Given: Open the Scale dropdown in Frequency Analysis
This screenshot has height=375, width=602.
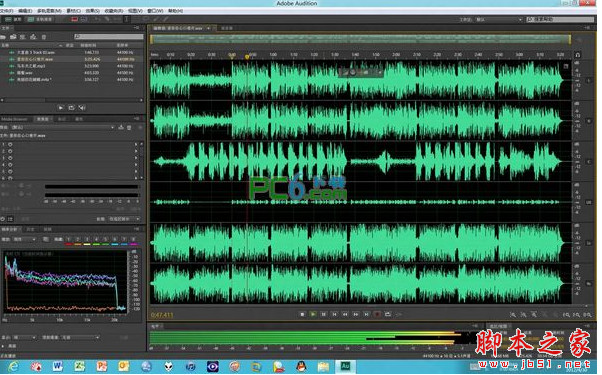Looking at the screenshot, I should [x=25, y=240].
